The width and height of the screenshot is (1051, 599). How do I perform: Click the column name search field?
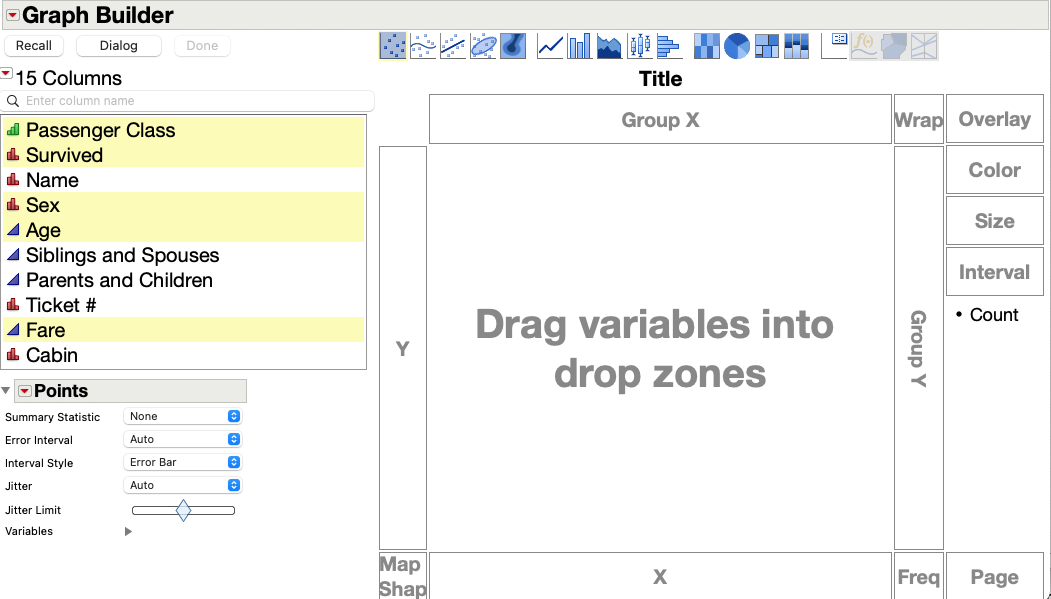[190, 100]
